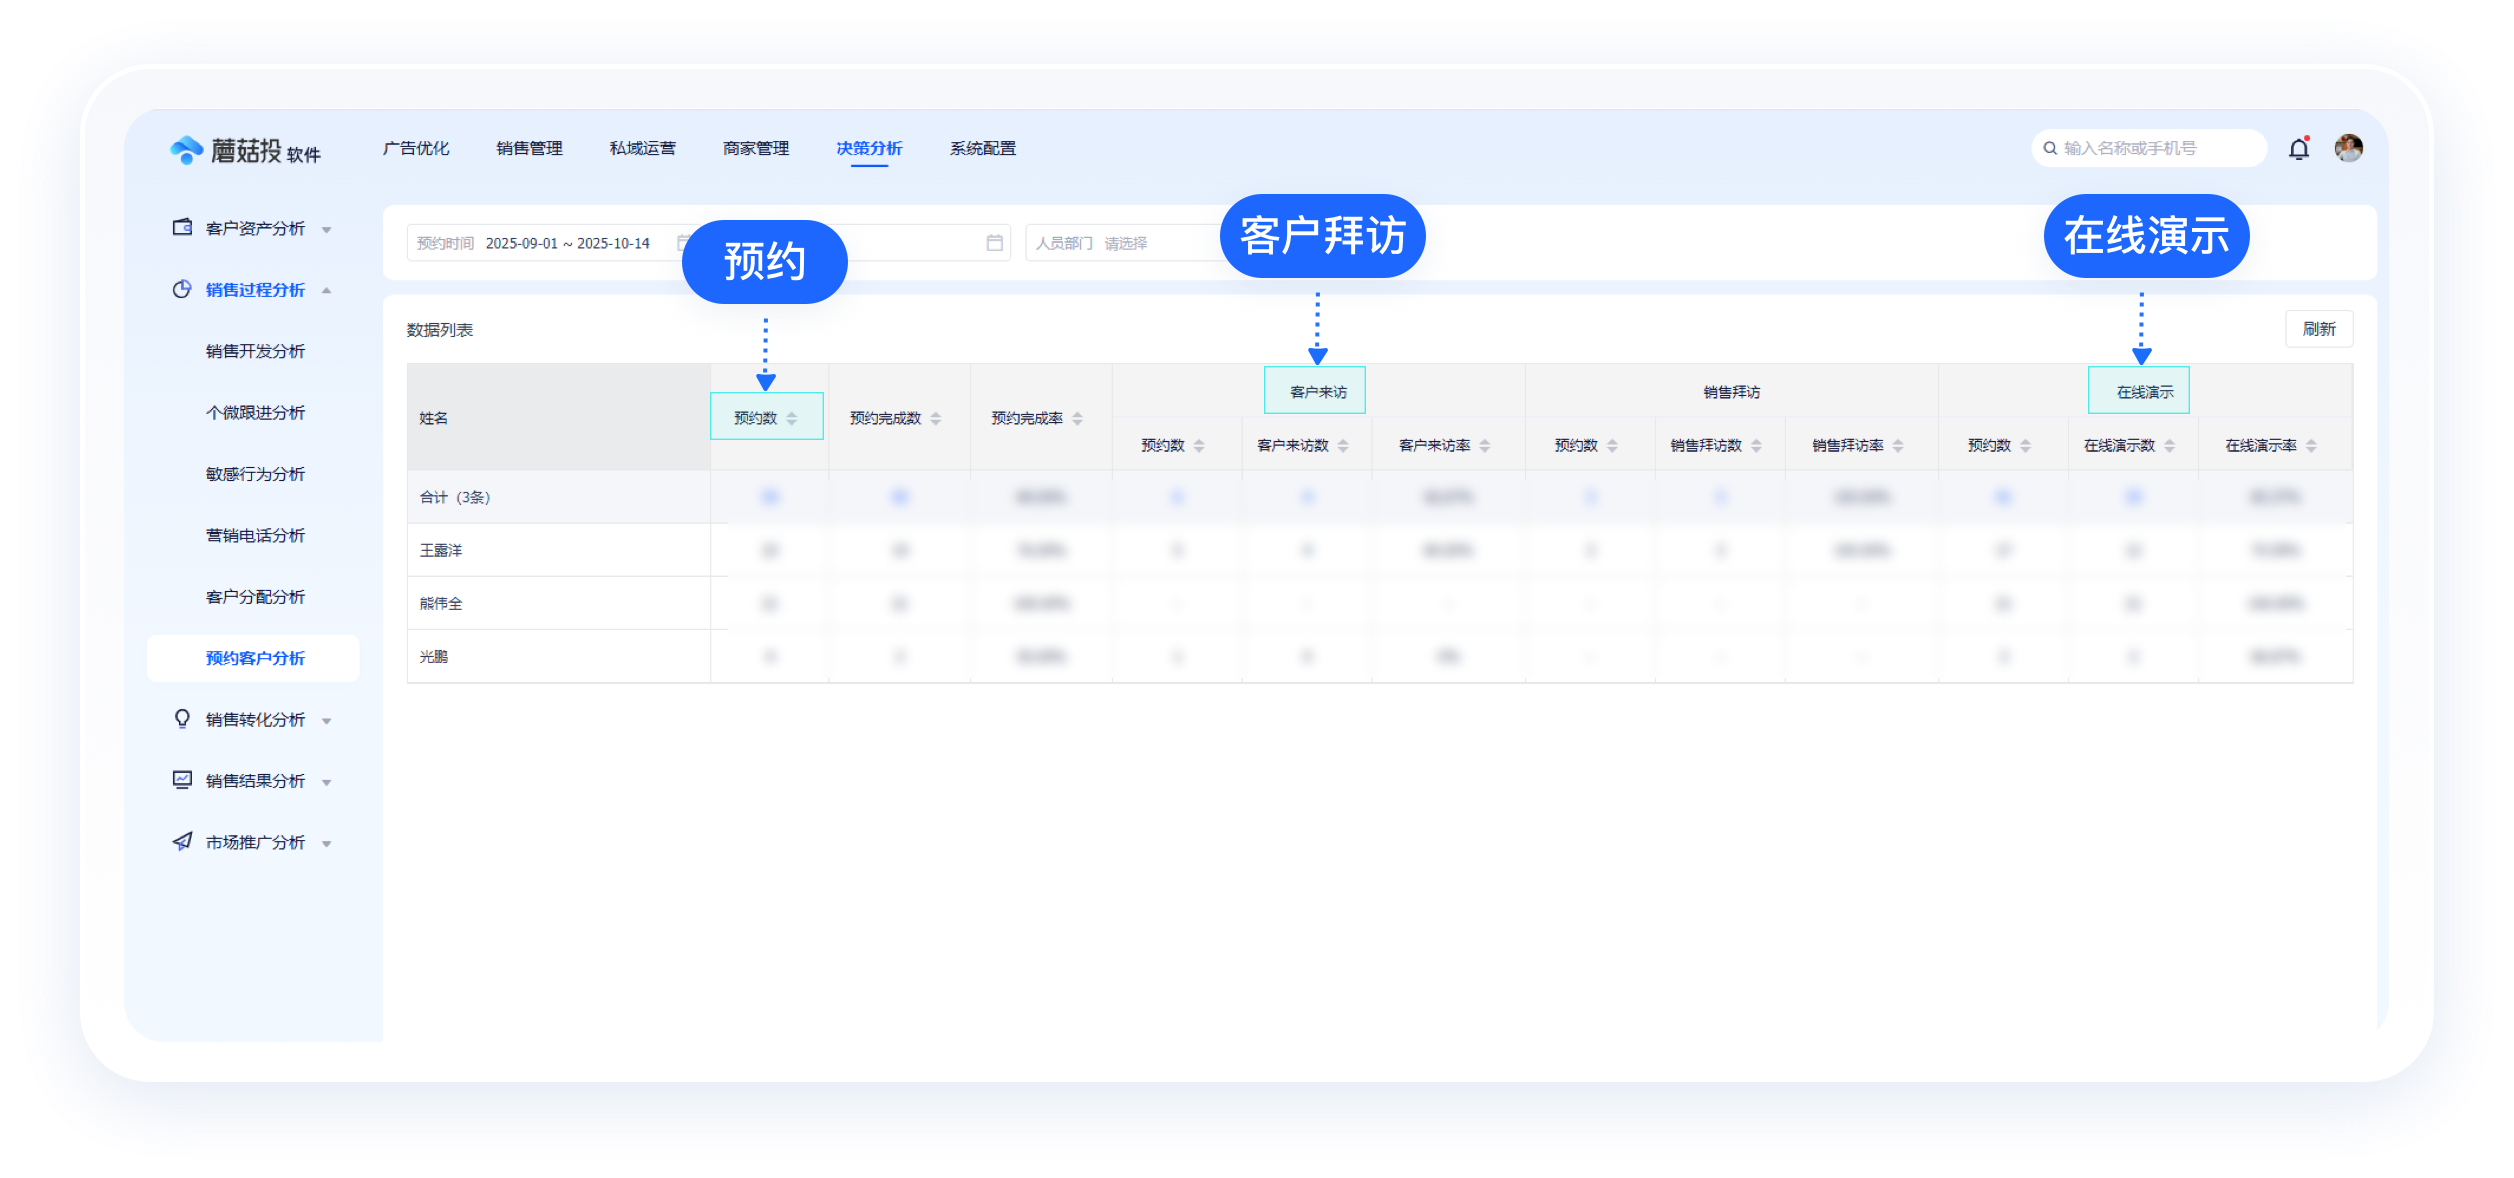The height and width of the screenshot is (1178, 2514).
Task: Select the 客户资产分析 wallet icon in sidebar
Action: point(180,227)
